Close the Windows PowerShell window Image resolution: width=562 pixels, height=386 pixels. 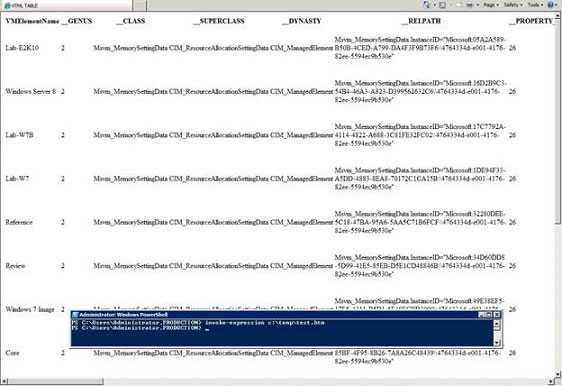(x=497, y=315)
